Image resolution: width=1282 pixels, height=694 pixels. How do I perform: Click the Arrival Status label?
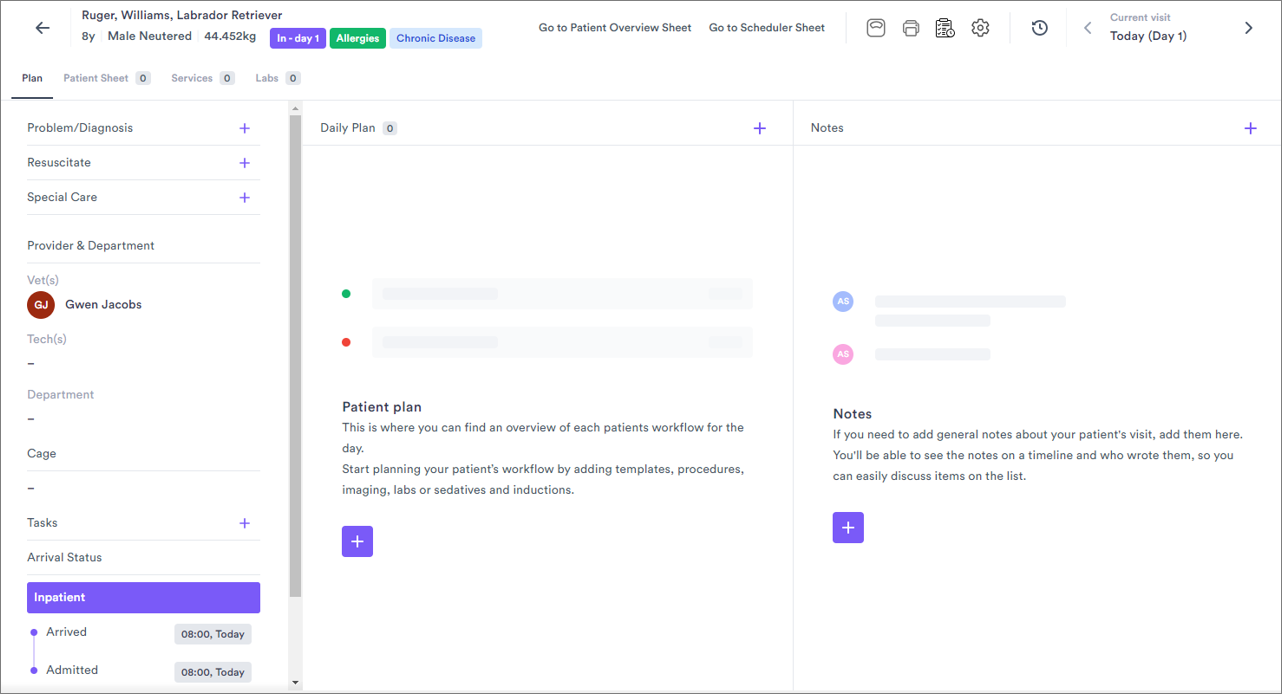pyautogui.click(x=65, y=558)
